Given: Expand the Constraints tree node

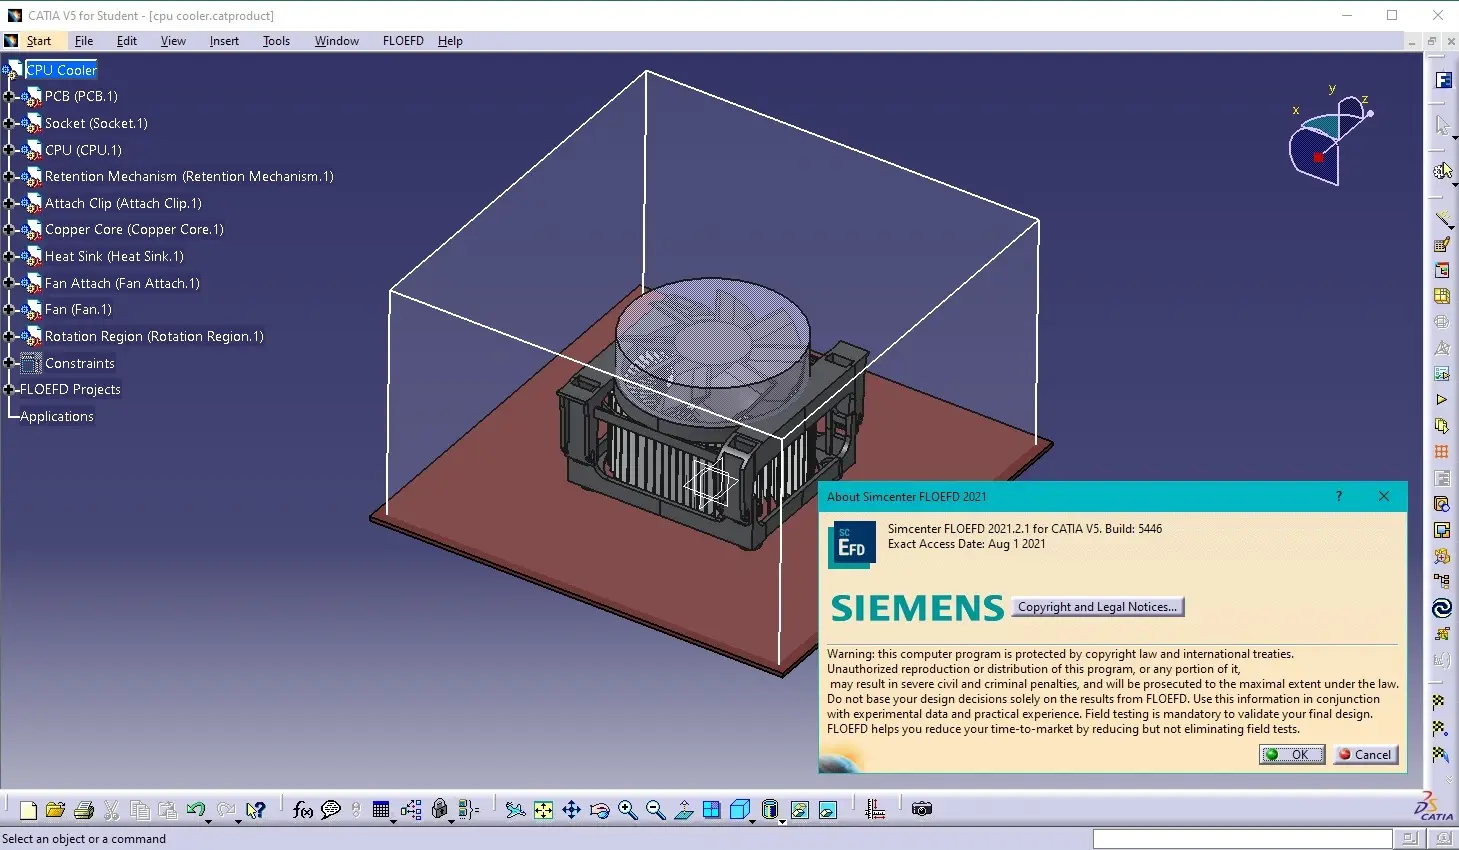Looking at the screenshot, I should 9,363.
